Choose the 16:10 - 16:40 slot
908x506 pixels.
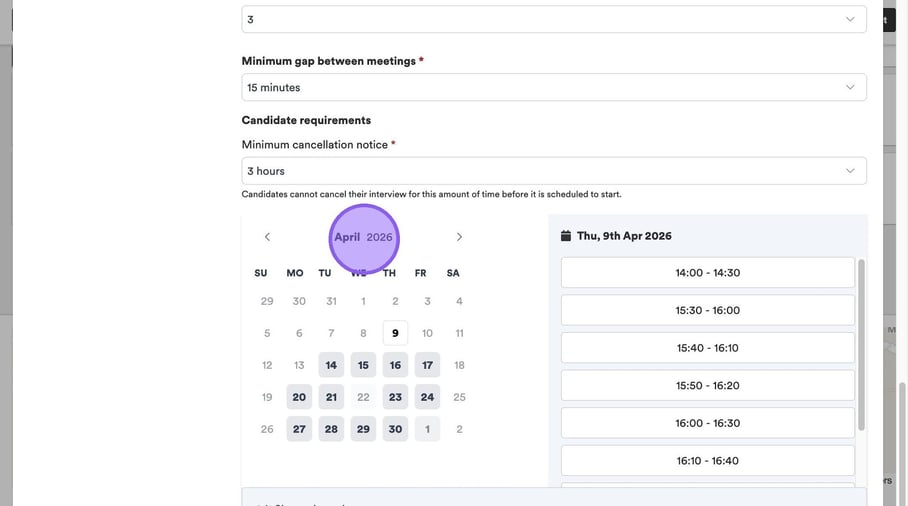click(x=707, y=461)
